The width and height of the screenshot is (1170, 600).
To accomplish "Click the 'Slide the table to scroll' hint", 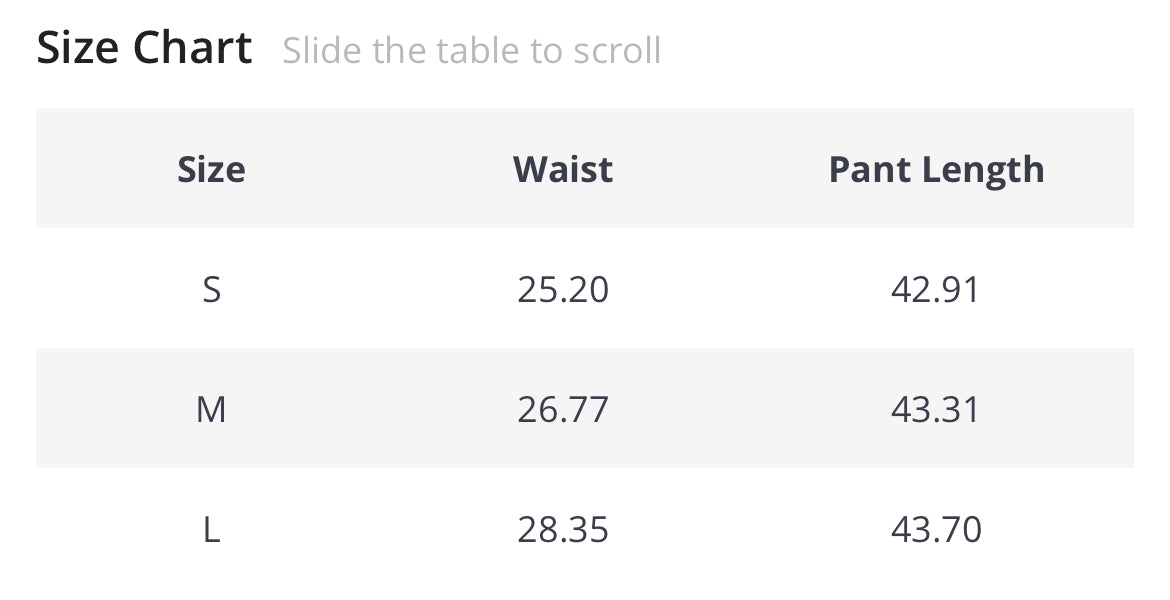I will point(471,50).
